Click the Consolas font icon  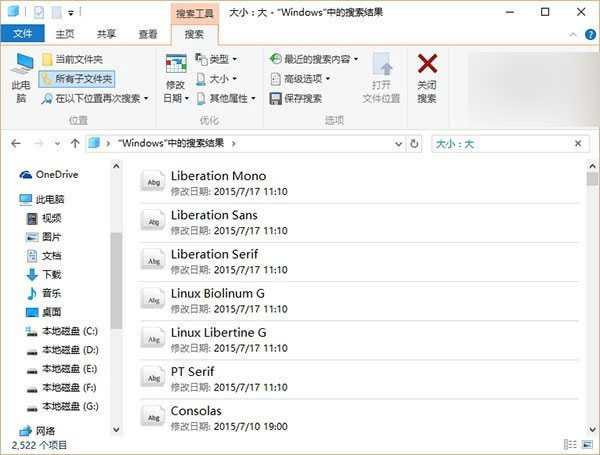coord(153,417)
